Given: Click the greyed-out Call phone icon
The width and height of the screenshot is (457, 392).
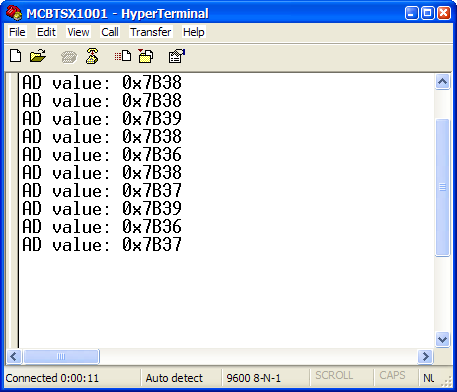Looking at the screenshot, I should point(69,57).
